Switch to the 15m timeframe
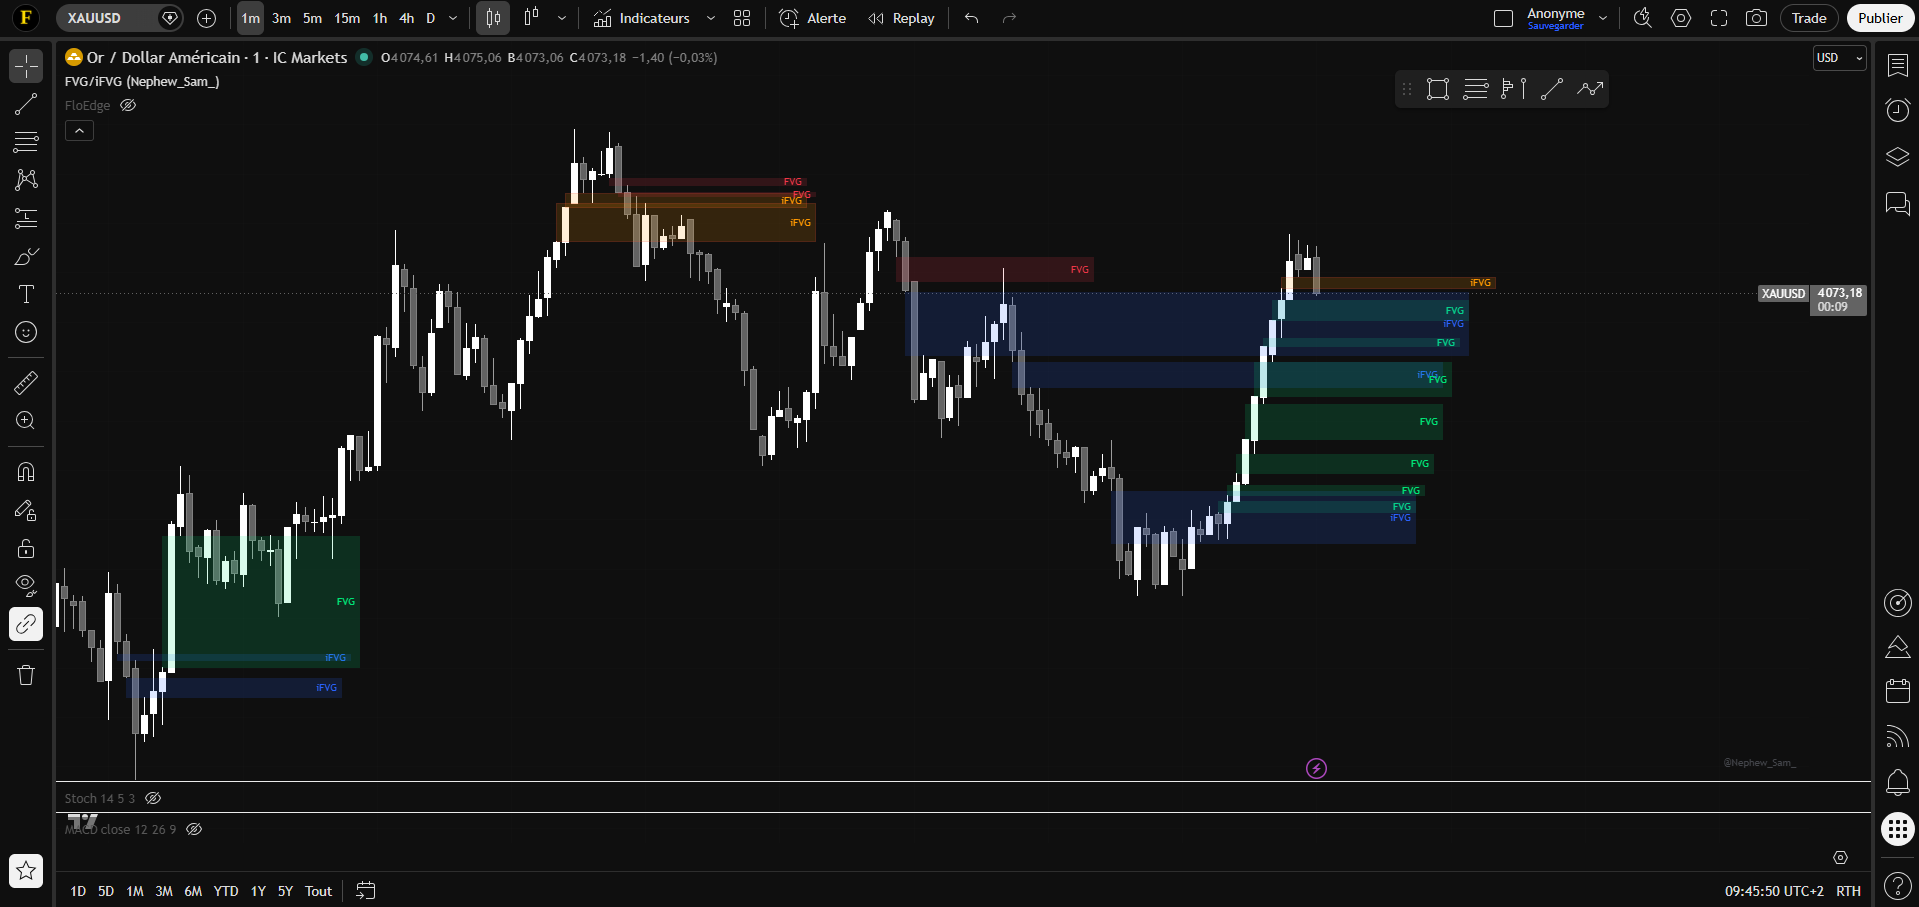The width and height of the screenshot is (1919, 907). click(x=347, y=18)
